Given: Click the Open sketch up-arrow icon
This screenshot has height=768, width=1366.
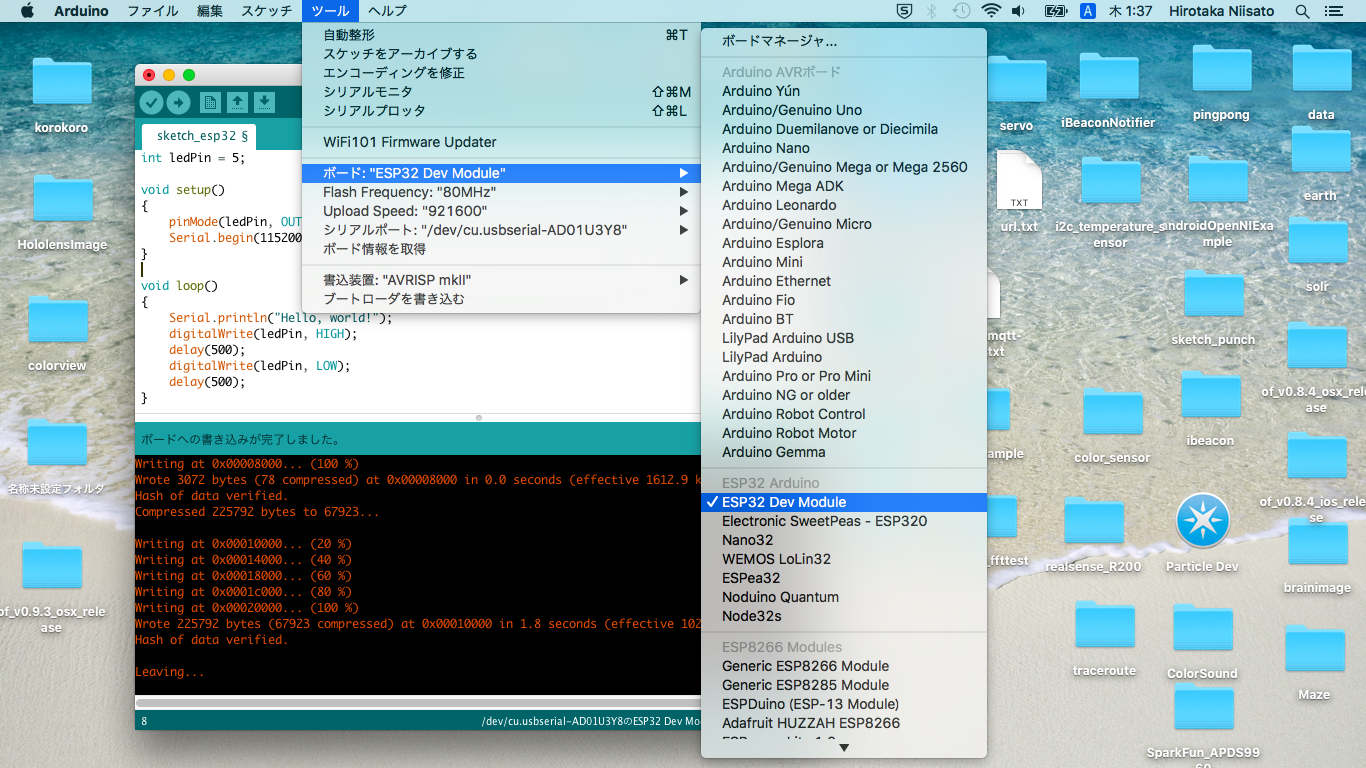Looking at the screenshot, I should 237,102.
